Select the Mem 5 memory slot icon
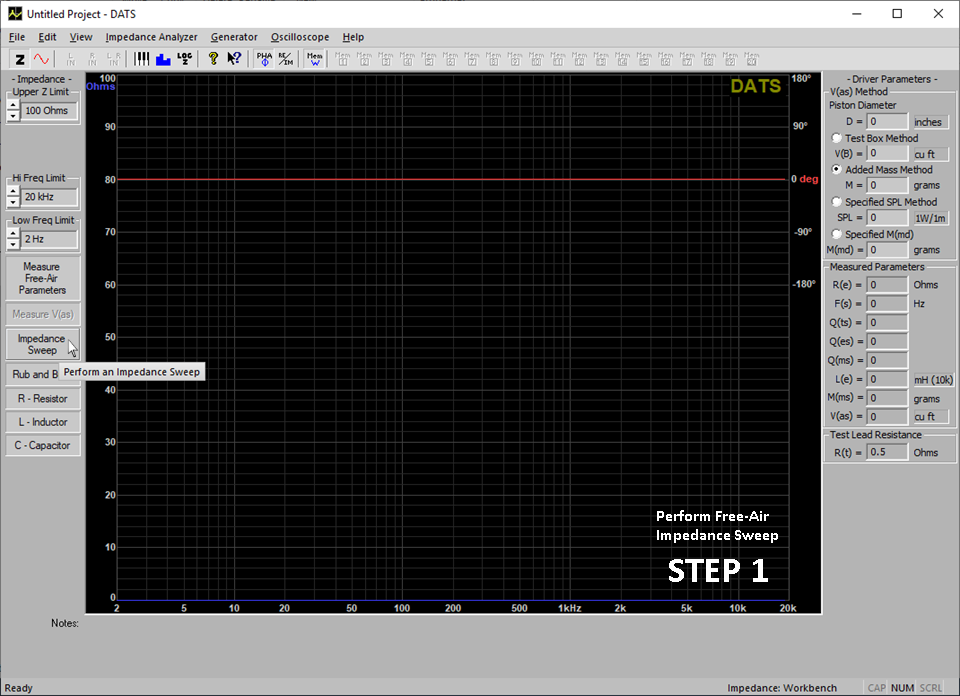The image size is (960, 696). tap(429, 59)
